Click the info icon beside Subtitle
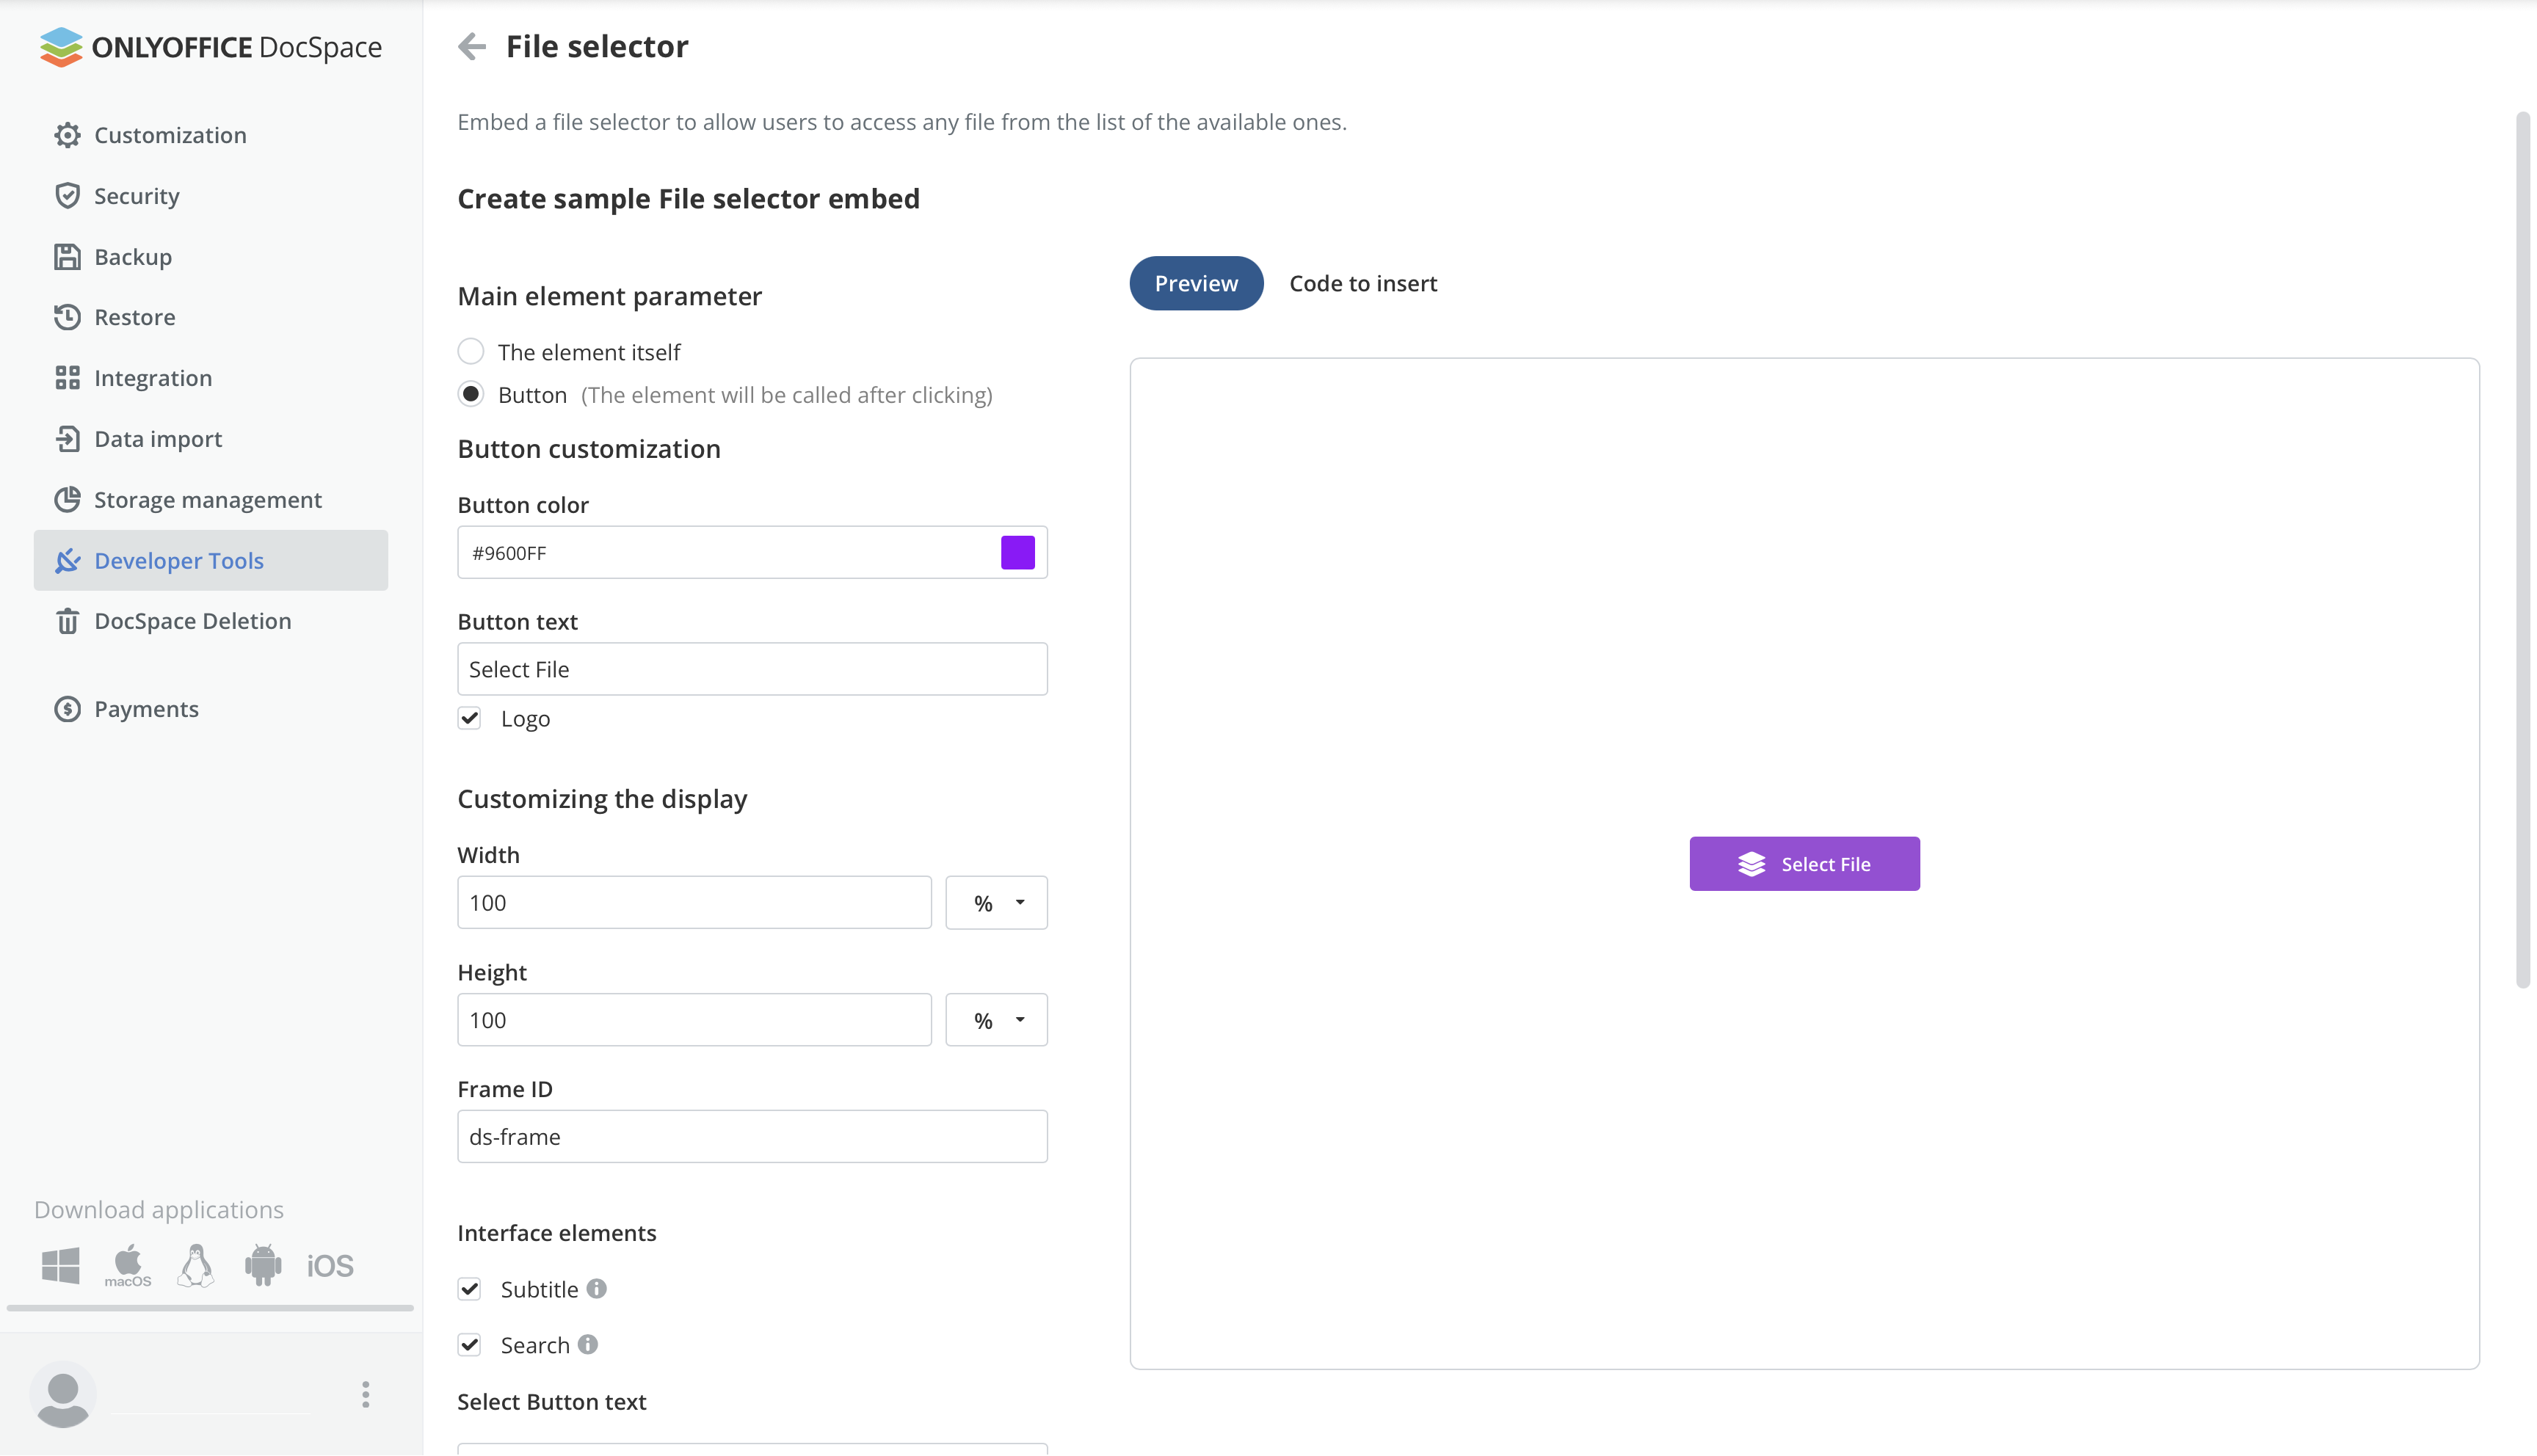The image size is (2537, 1456). (x=597, y=1289)
